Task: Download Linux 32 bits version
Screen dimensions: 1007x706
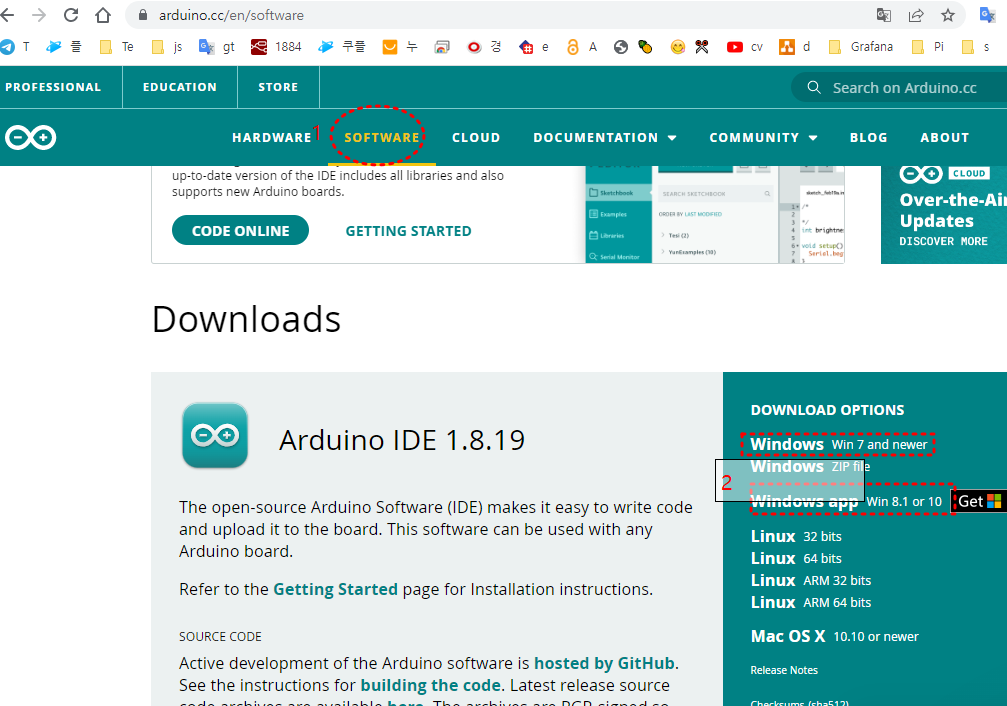Action: [796, 536]
